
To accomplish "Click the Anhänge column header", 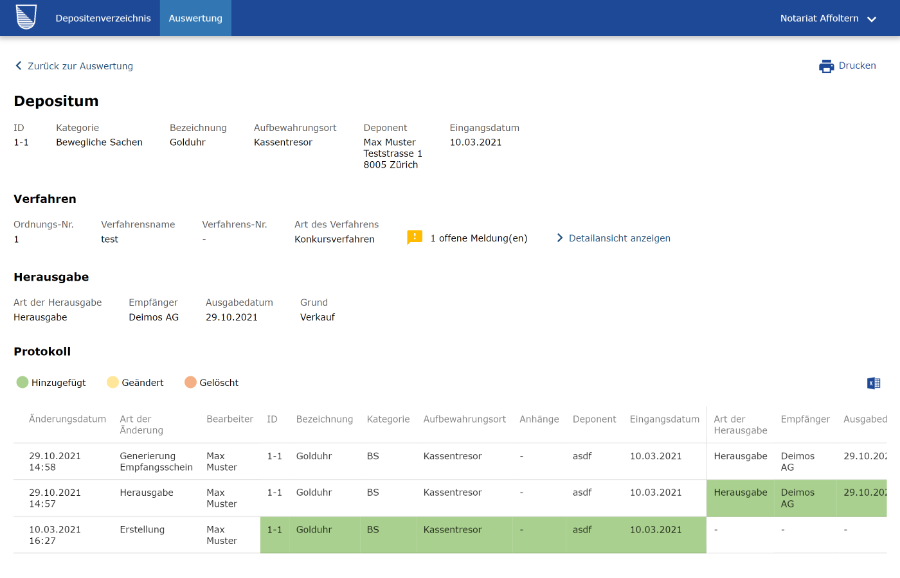I will click(x=539, y=419).
